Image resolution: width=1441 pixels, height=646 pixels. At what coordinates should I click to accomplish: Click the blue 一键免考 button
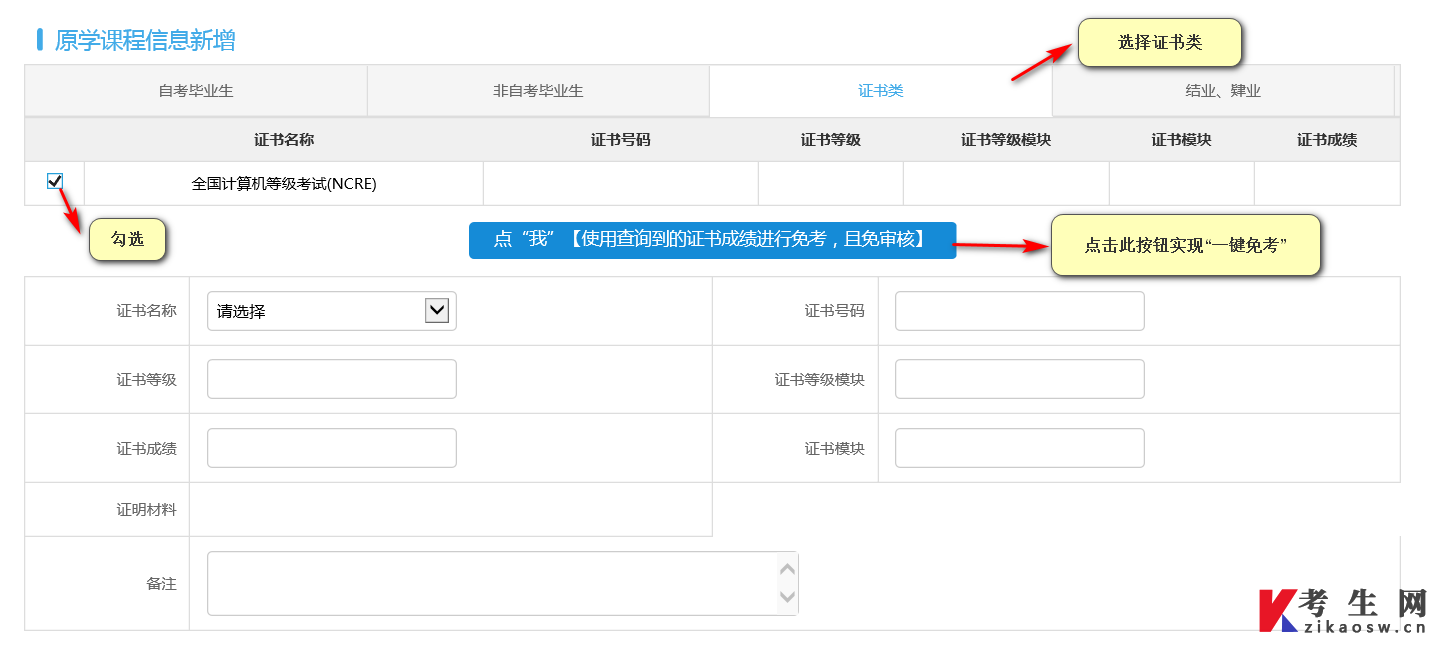tap(712, 240)
